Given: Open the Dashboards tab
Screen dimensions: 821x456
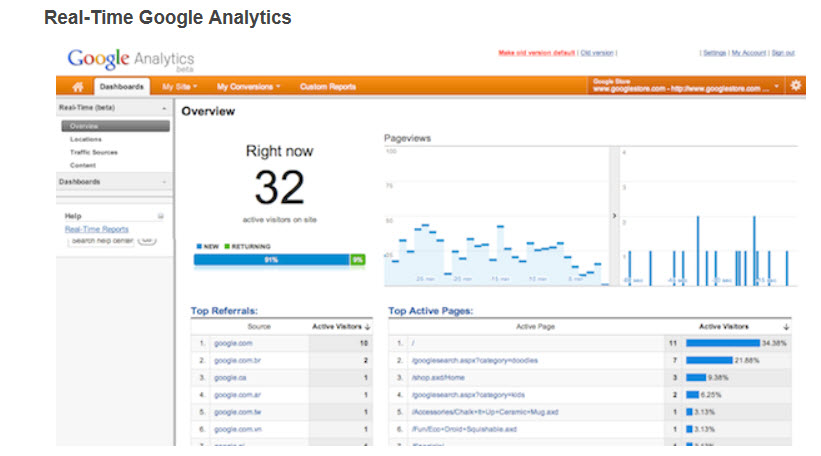Looking at the screenshot, I should [x=121, y=86].
